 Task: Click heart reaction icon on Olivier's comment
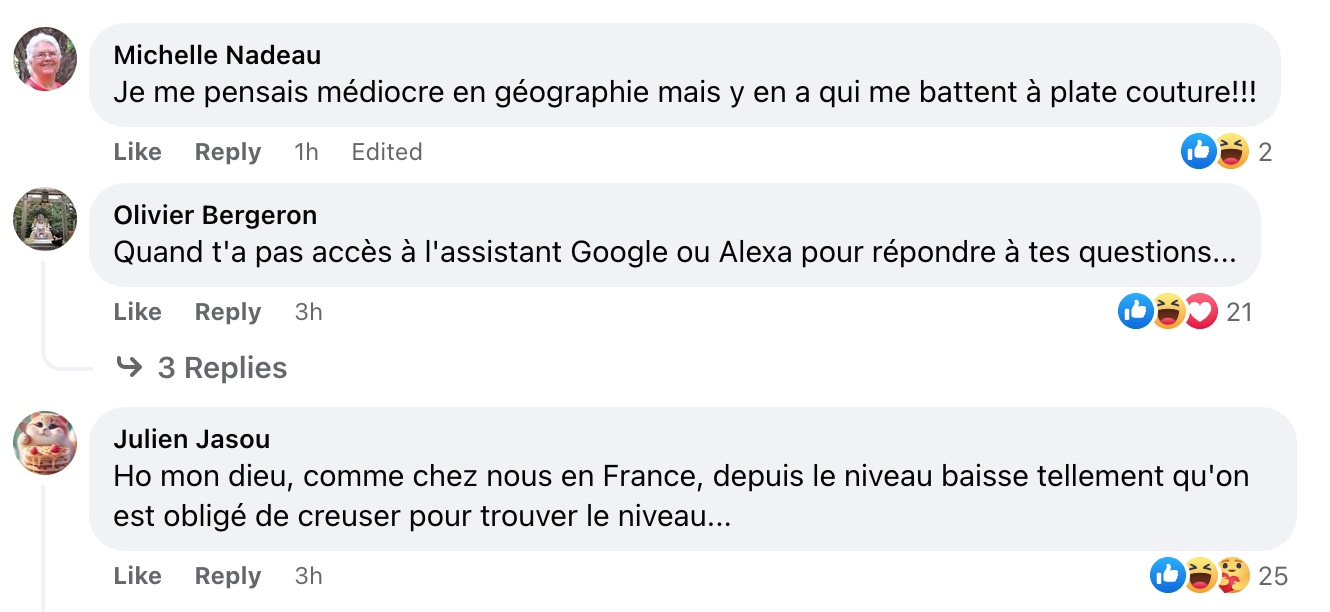click(x=1200, y=312)
